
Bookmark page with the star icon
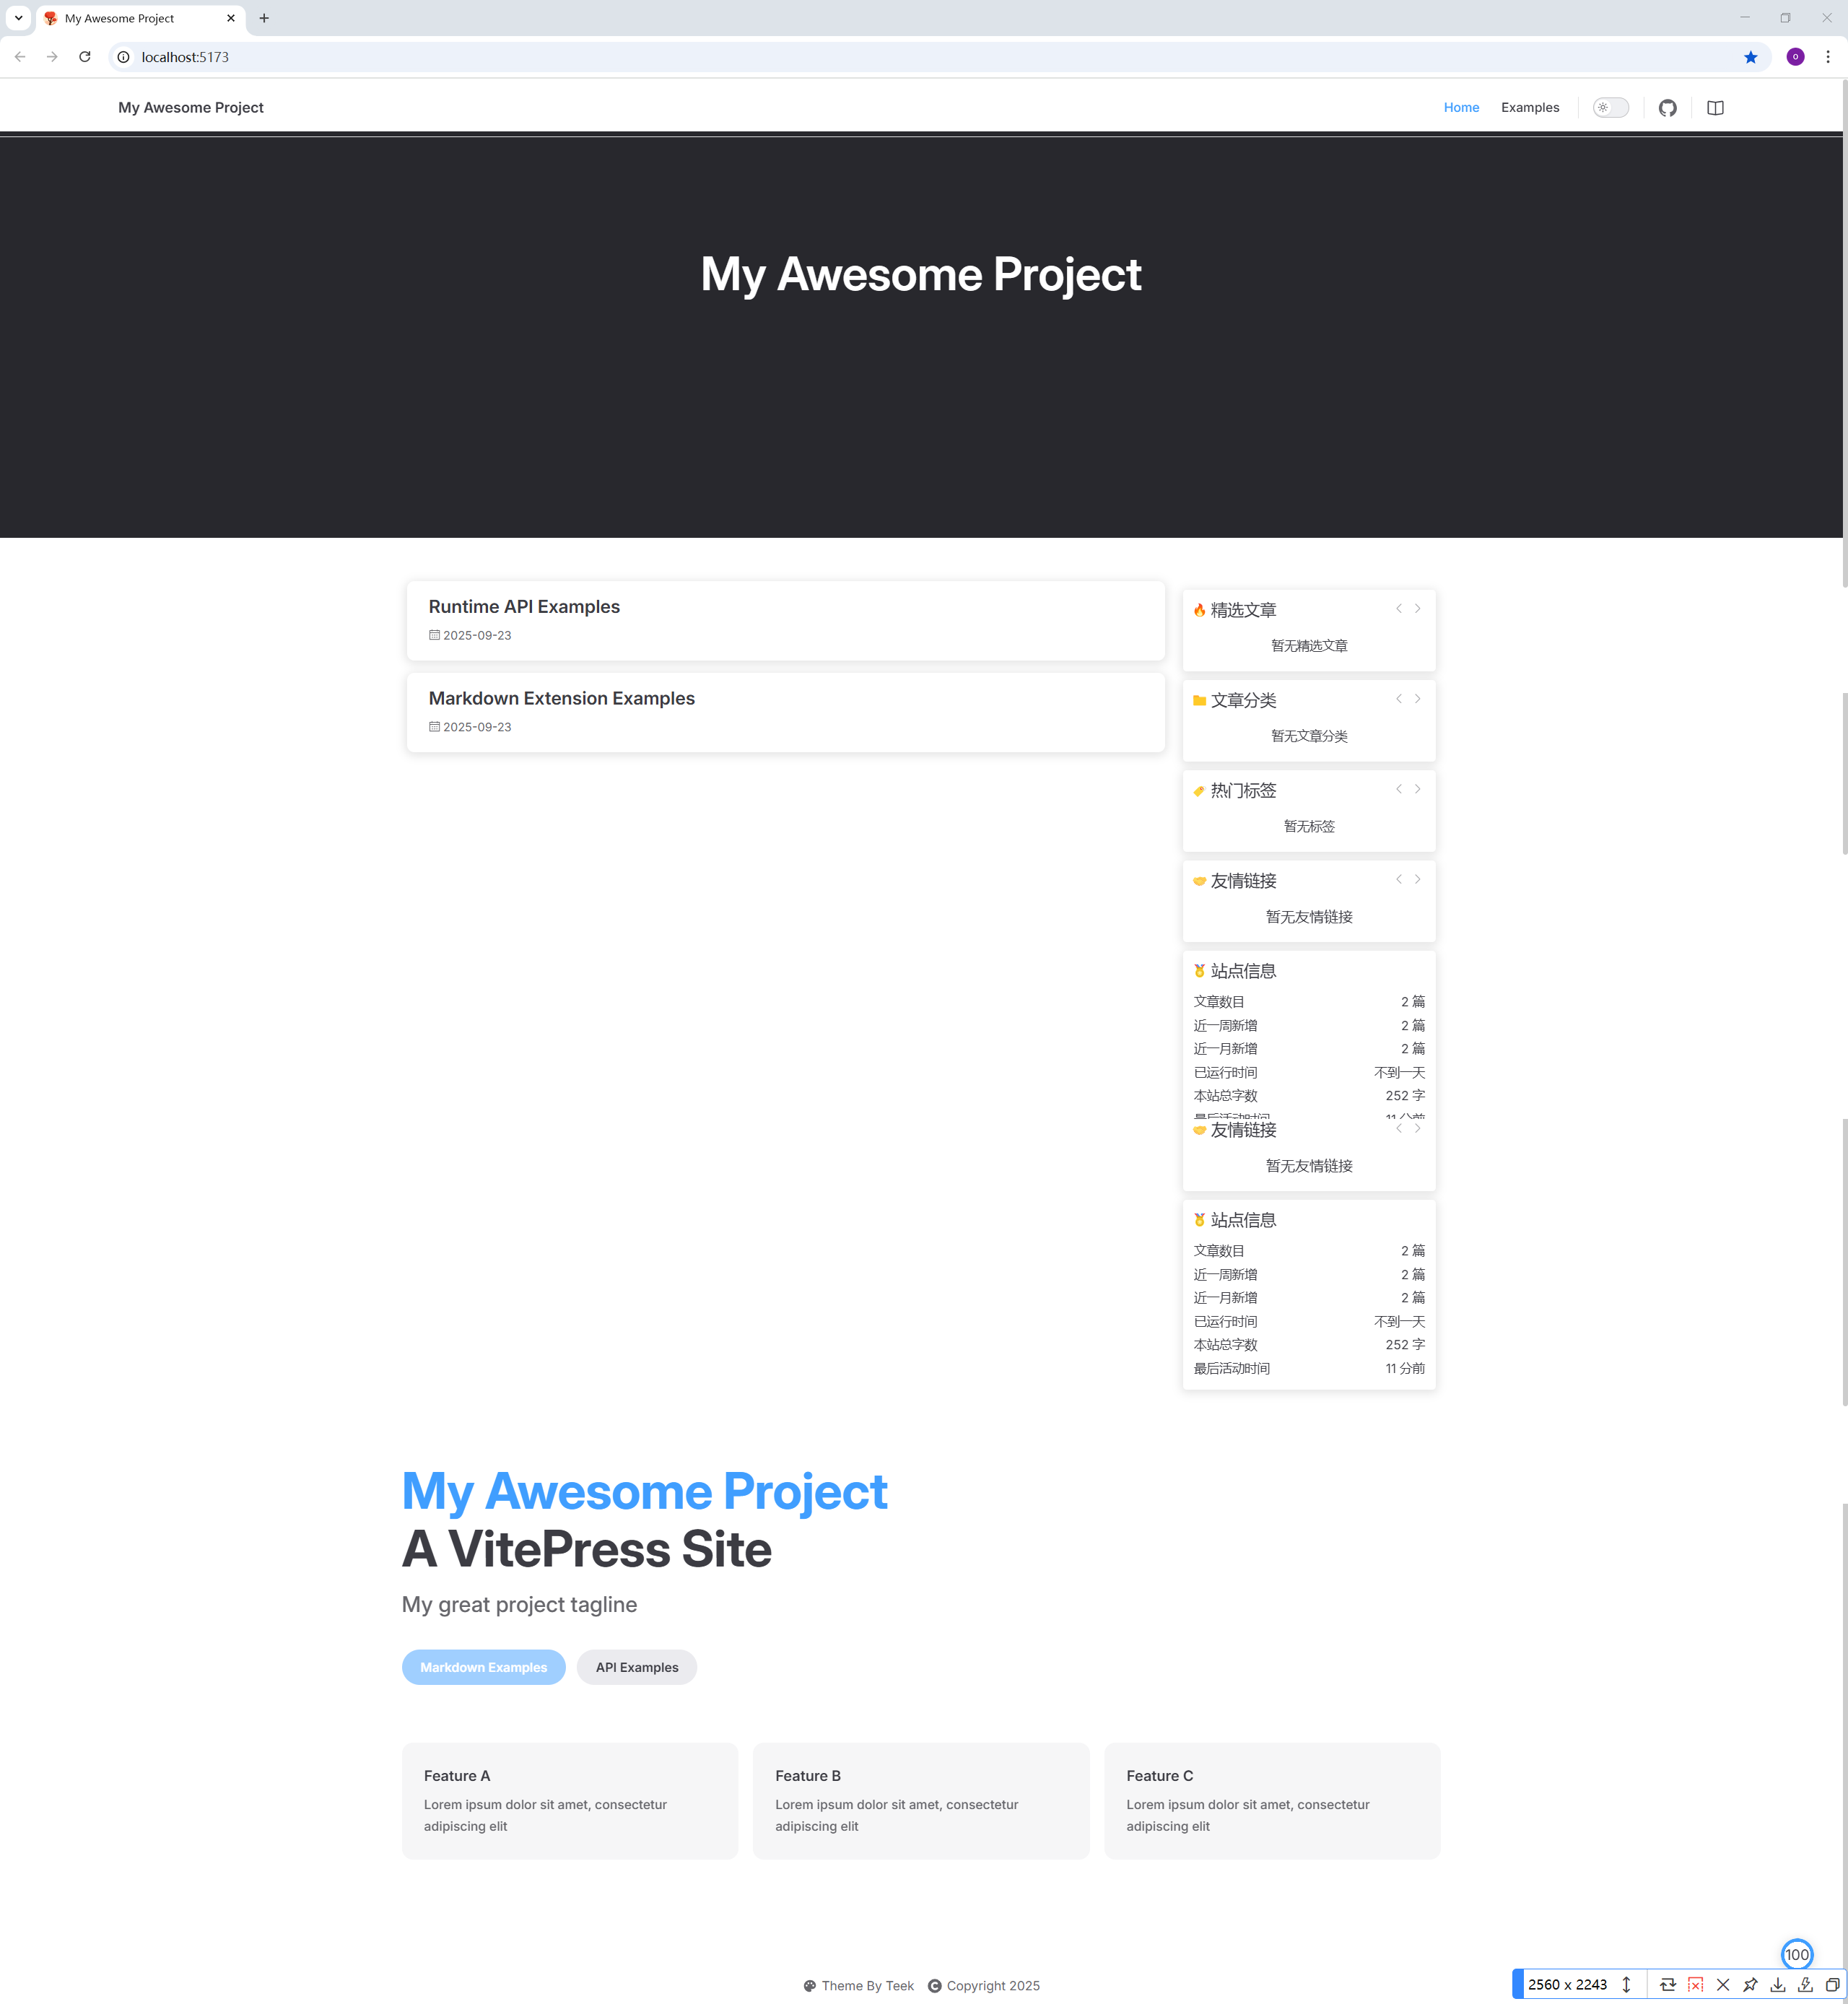click(1750, 57)
